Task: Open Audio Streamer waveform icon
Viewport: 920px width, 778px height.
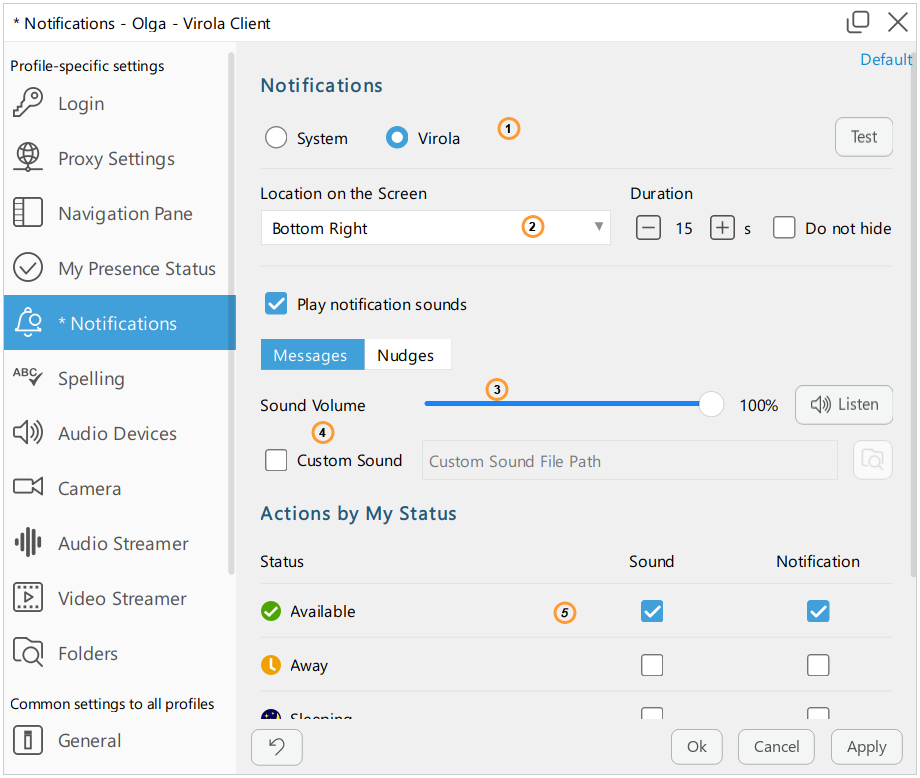Action: coord(28,542)
